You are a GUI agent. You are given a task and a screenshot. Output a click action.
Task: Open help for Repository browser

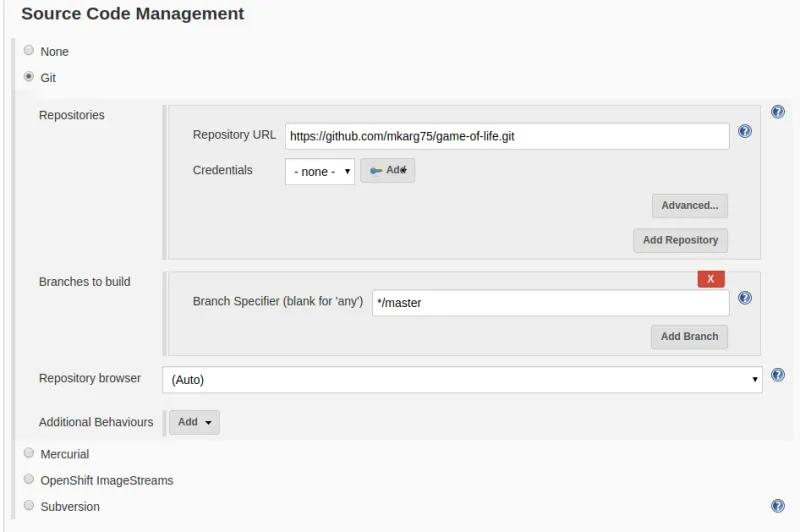(x=778, y=375)
